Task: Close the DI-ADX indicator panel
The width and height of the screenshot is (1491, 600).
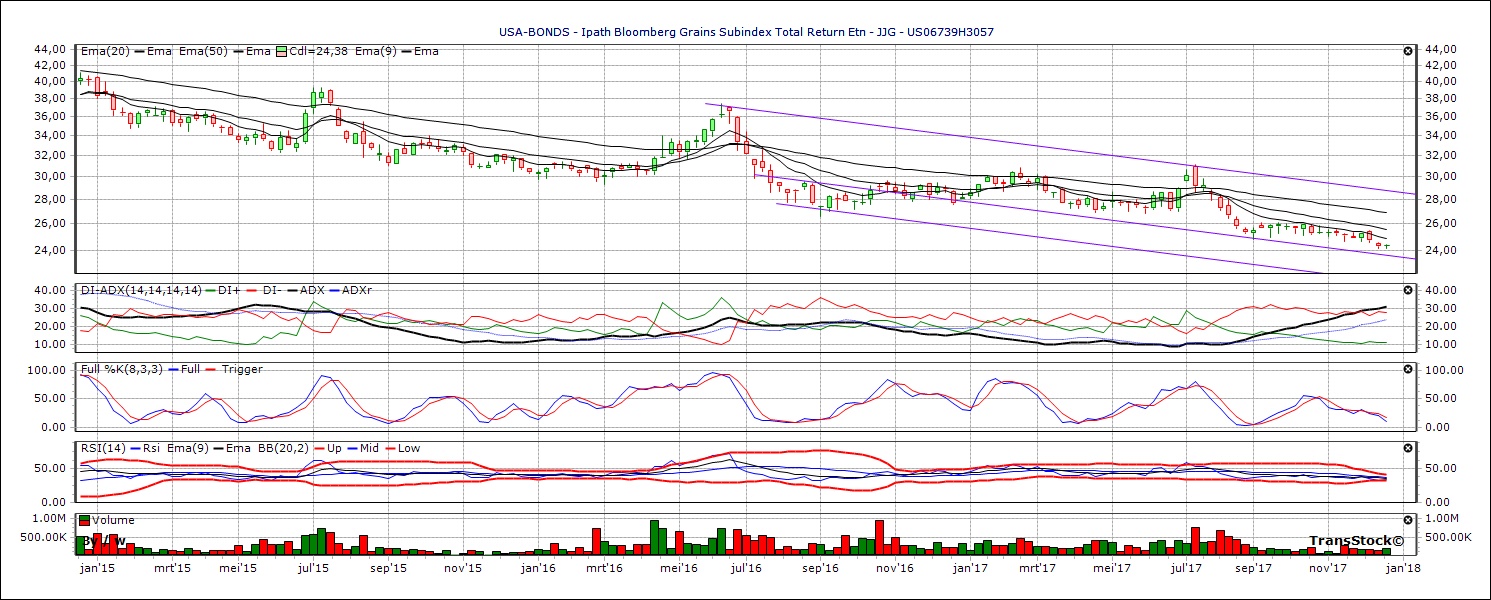Action: (1408, 290)
